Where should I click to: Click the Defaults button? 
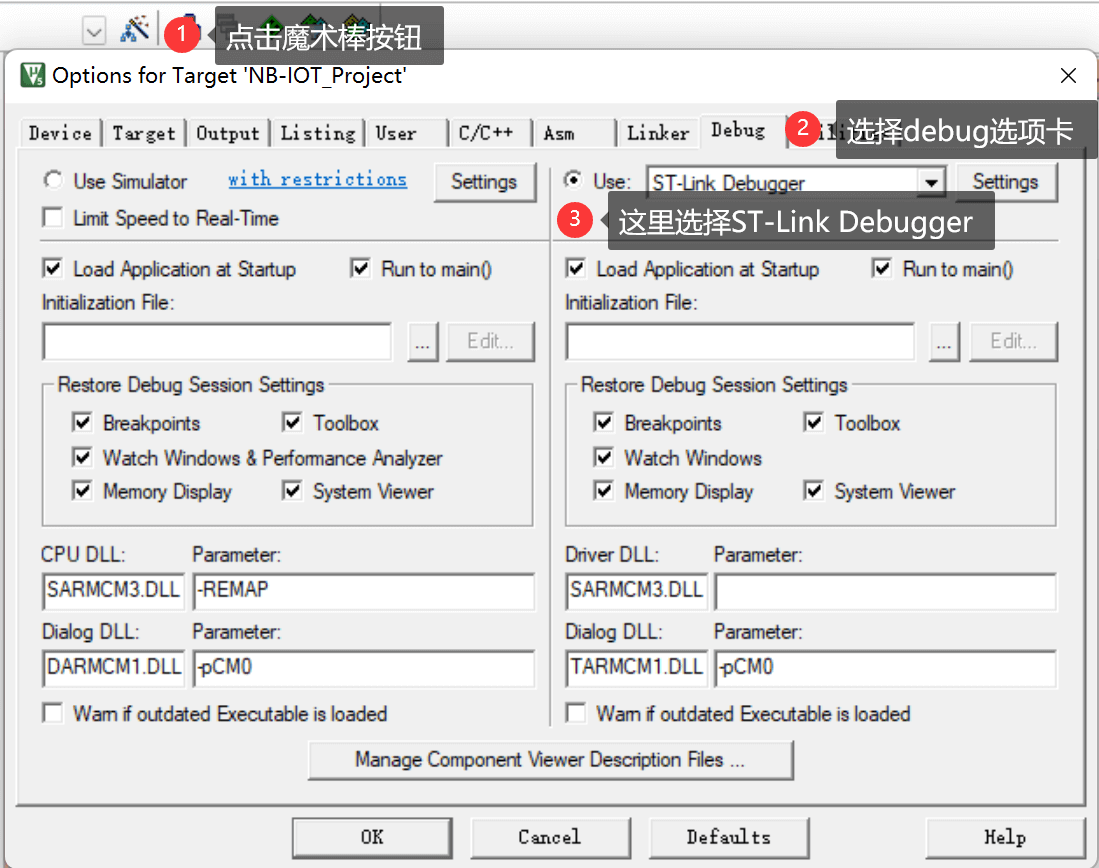728,837
